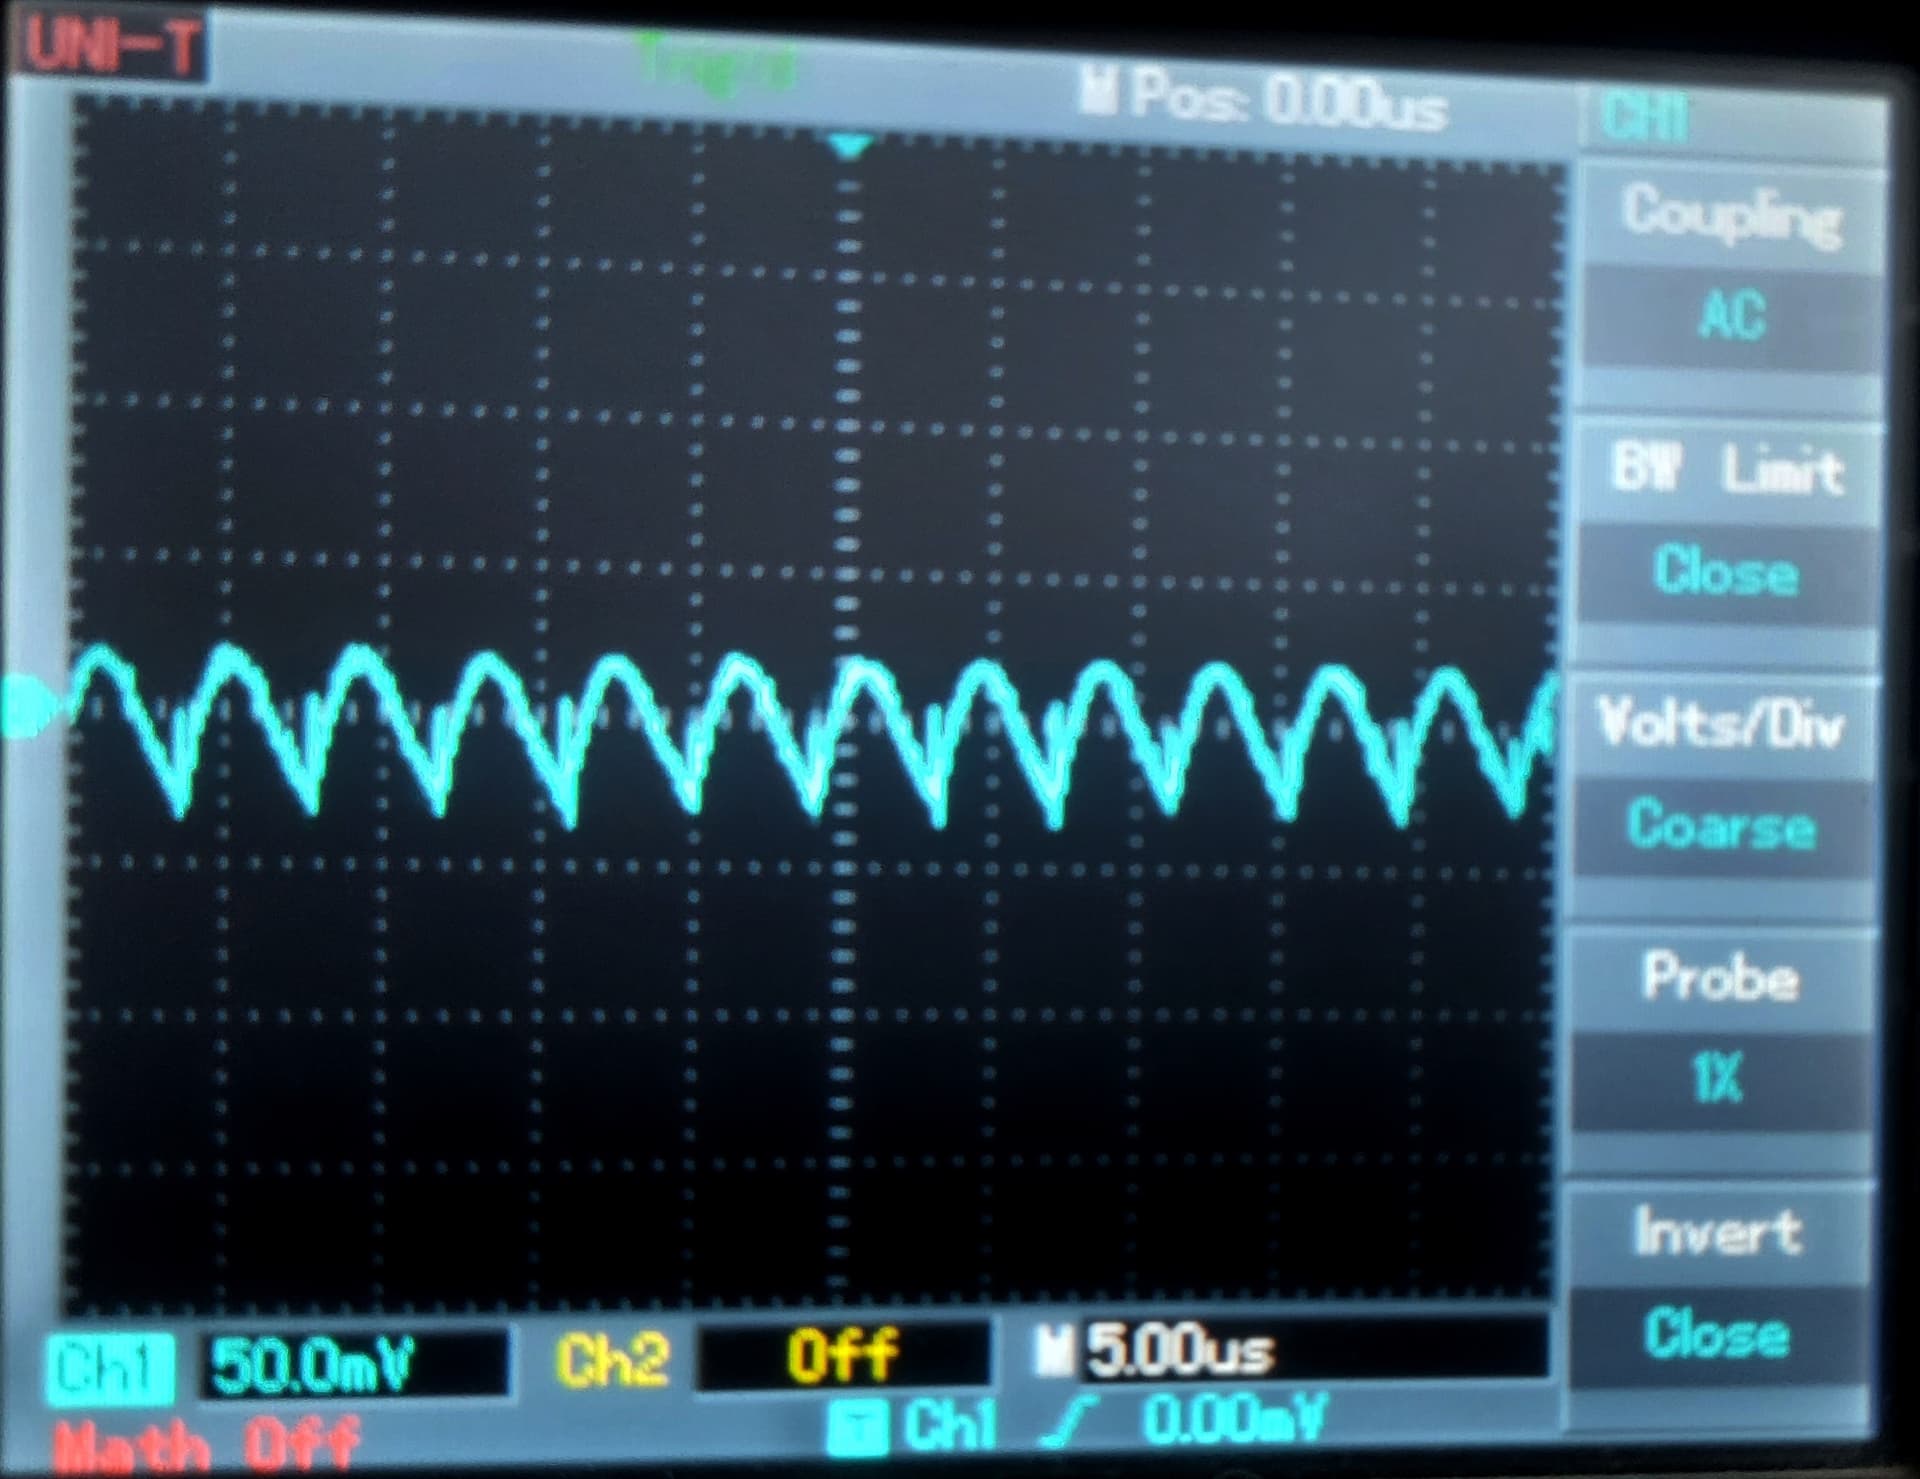Toggle BW Limit Close setting
Screen dimensions: 1920x1479
(1726, 572)
